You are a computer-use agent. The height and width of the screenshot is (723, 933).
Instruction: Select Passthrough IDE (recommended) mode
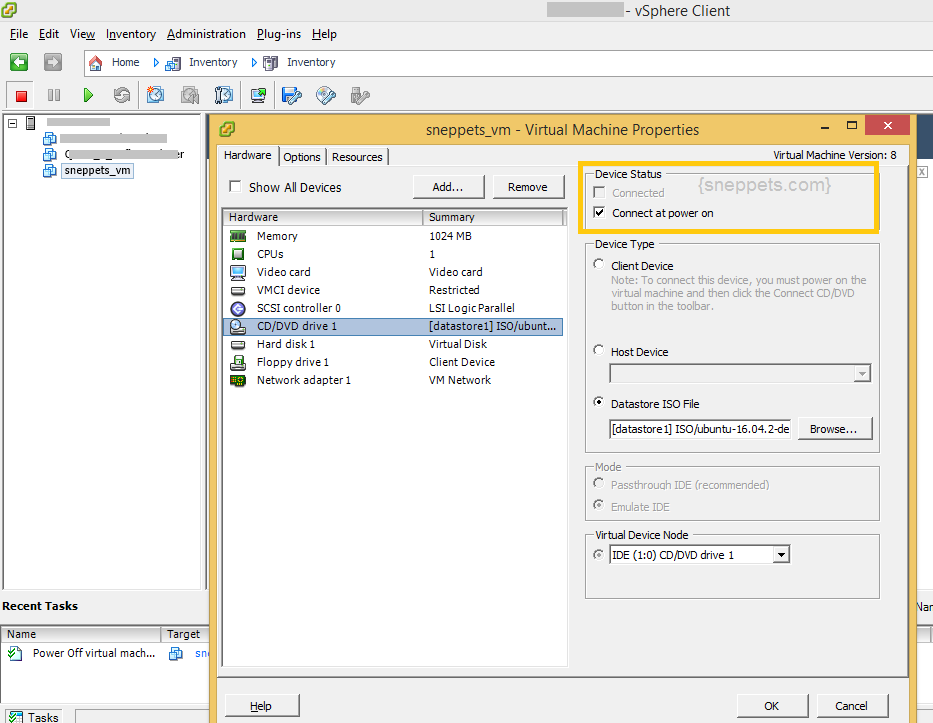(599, 483)
